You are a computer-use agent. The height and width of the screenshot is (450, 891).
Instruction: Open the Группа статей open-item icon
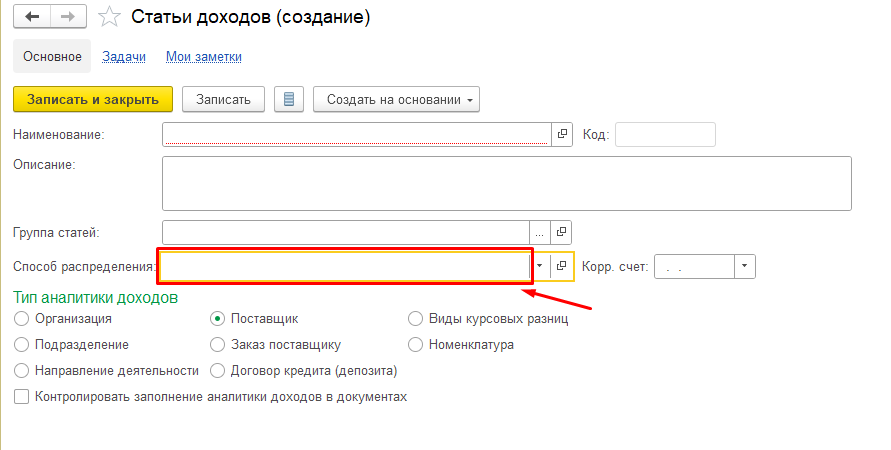point(561,232)
